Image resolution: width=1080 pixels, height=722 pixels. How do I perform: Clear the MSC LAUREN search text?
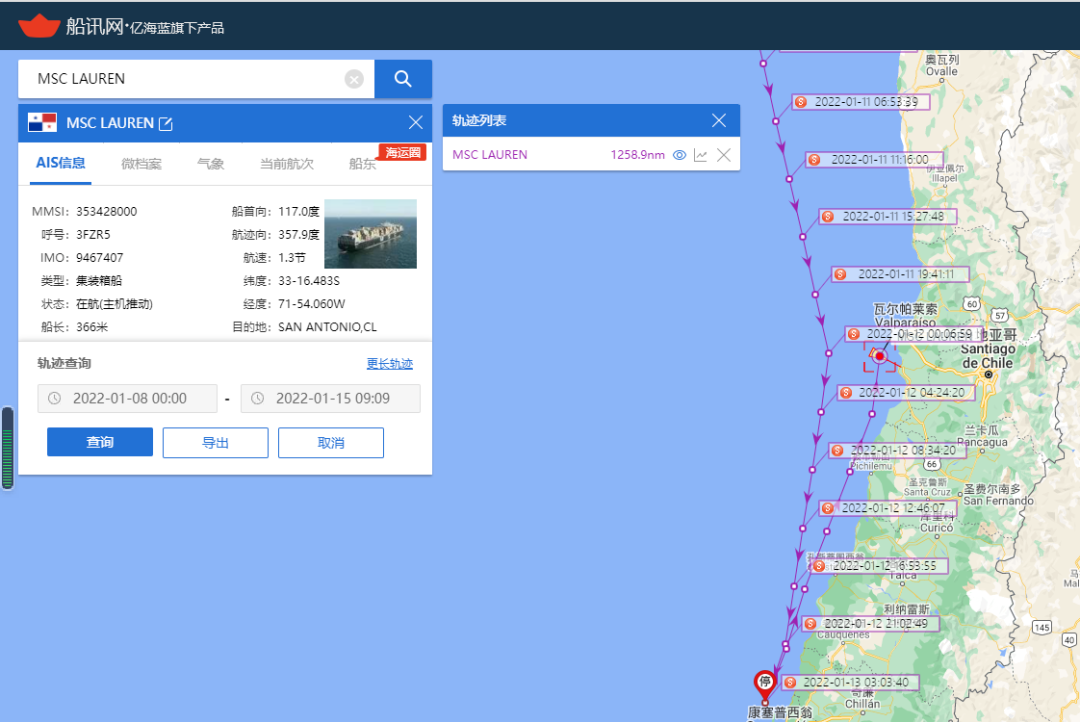354,79
